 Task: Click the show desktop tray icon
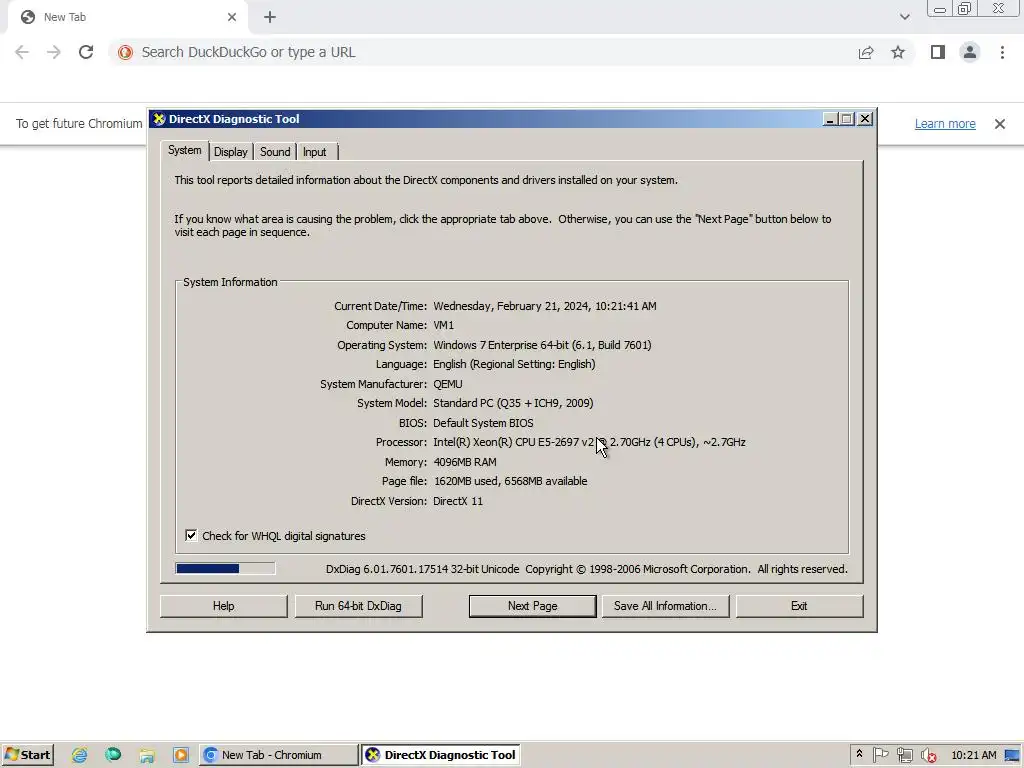[1014, 755]
